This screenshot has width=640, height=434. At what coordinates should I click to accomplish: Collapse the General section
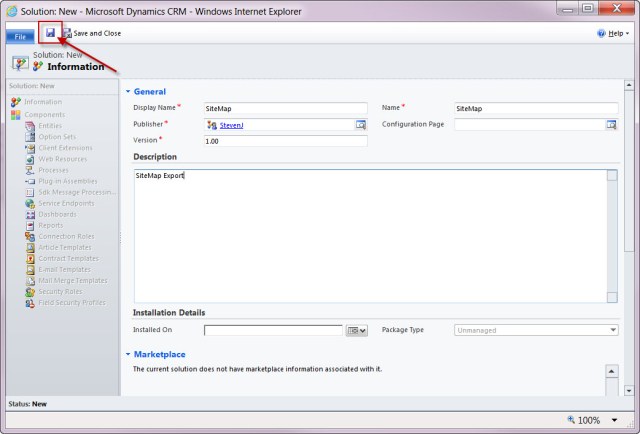point(128,92)
